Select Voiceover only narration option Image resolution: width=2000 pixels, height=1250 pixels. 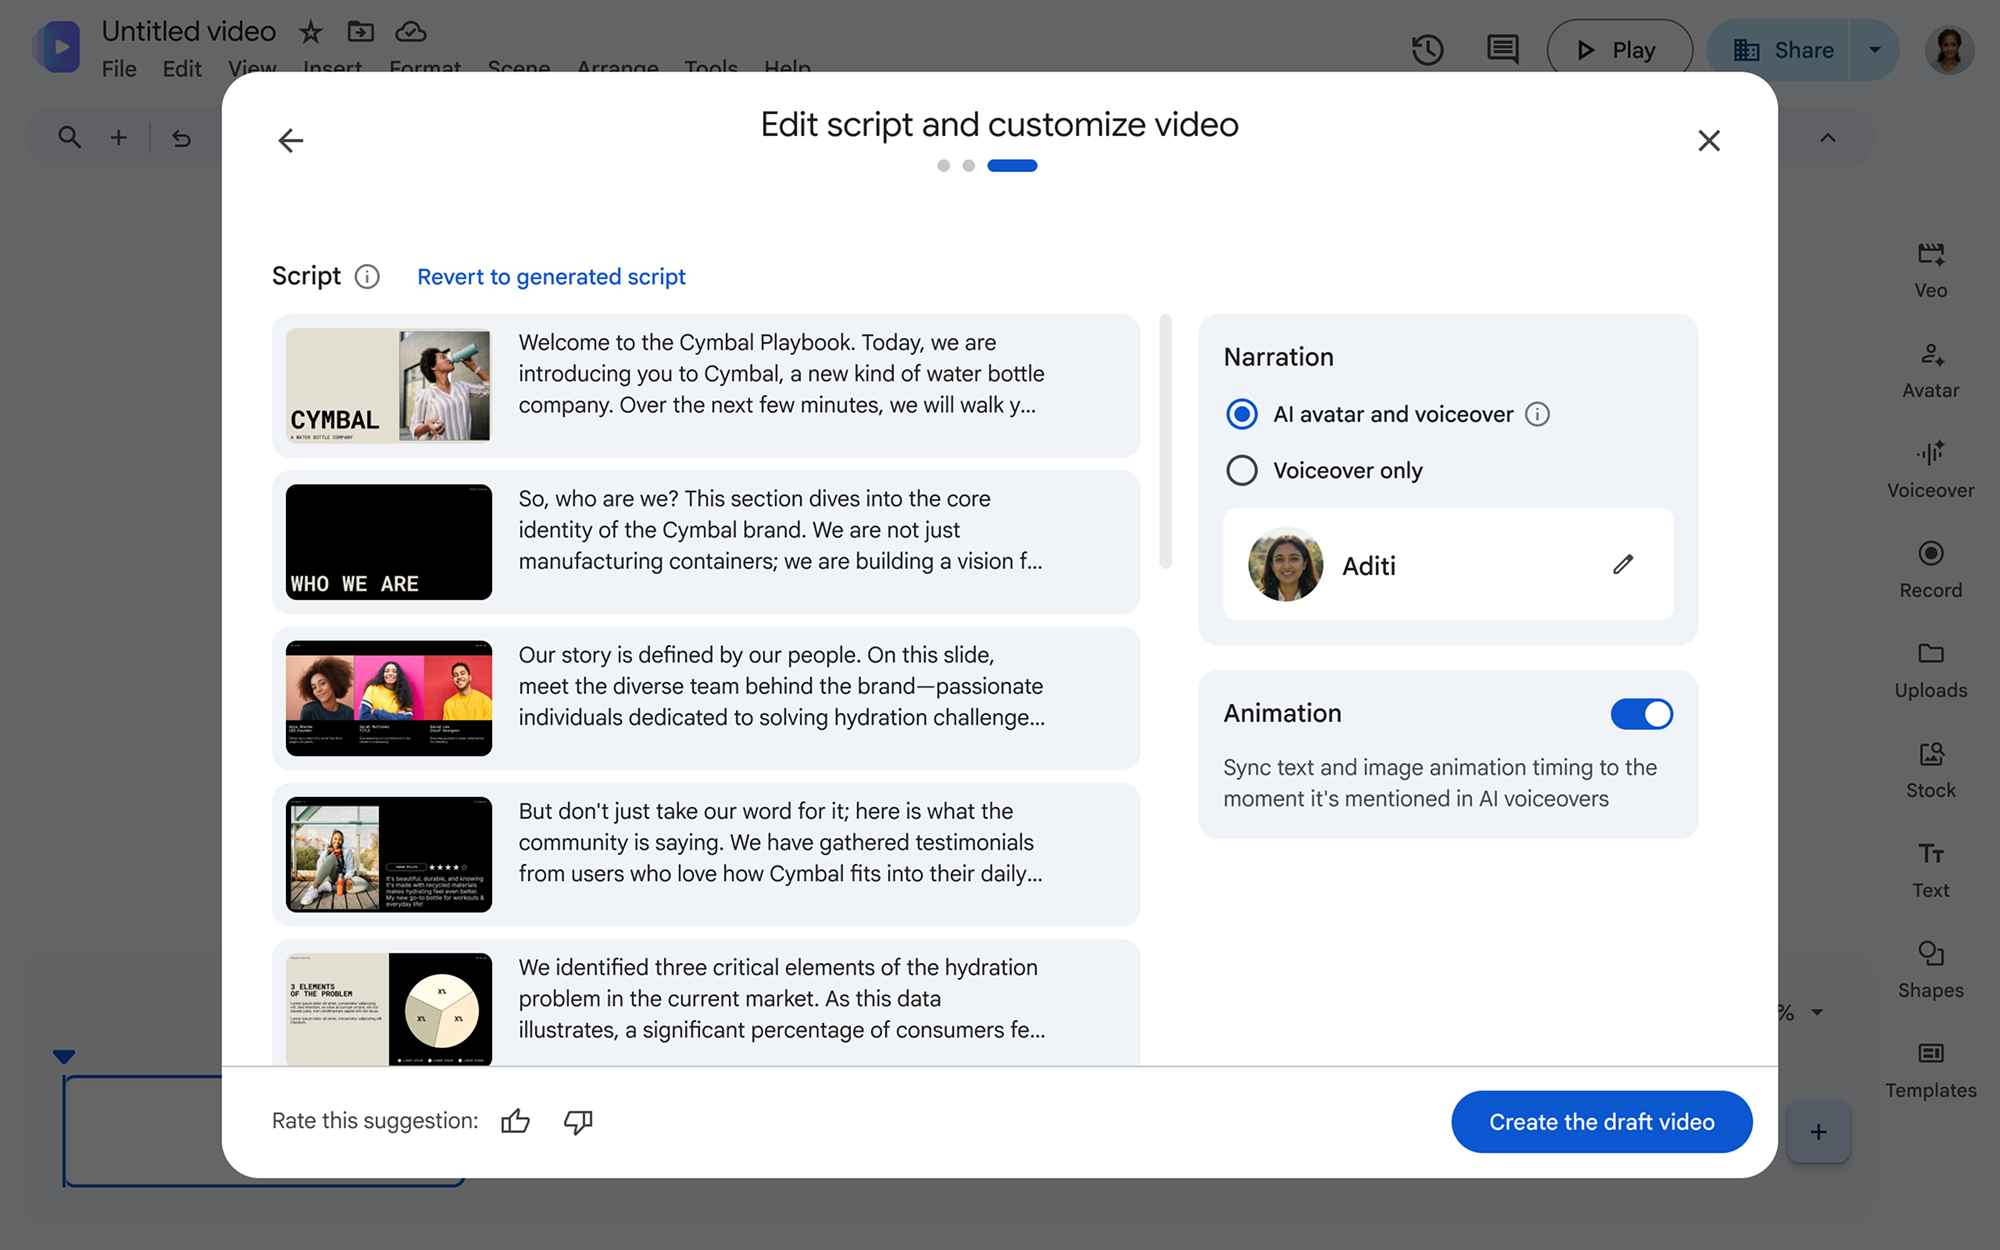[1242, 470]
